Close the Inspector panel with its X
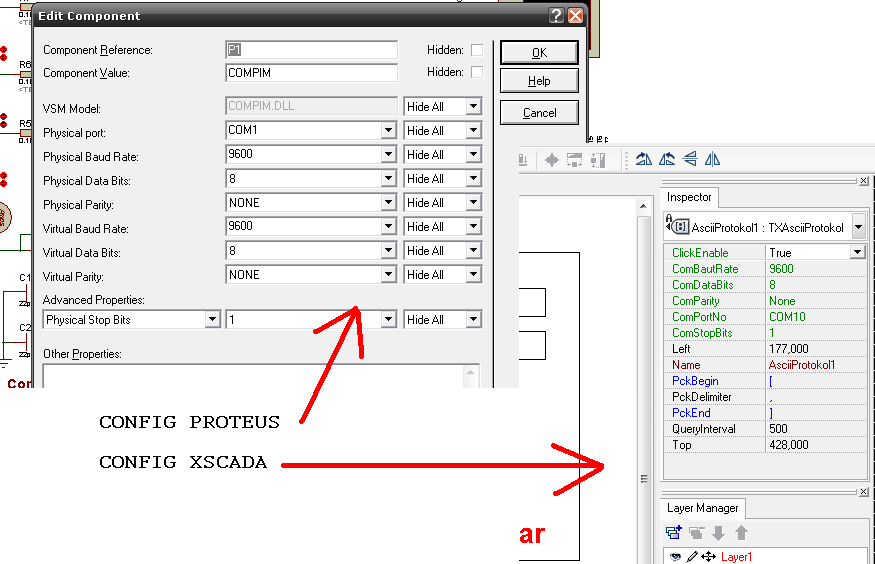 click(863, 181)
